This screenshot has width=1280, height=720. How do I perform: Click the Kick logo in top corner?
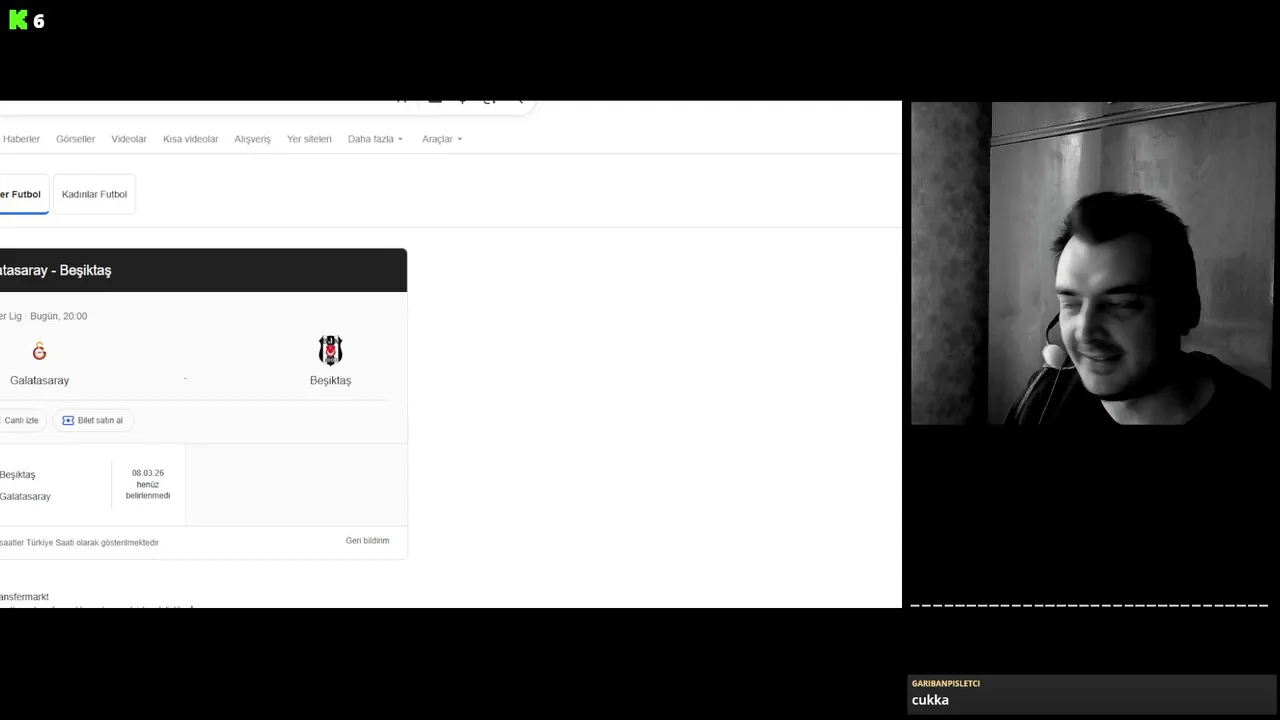click(x=18, y=20)
